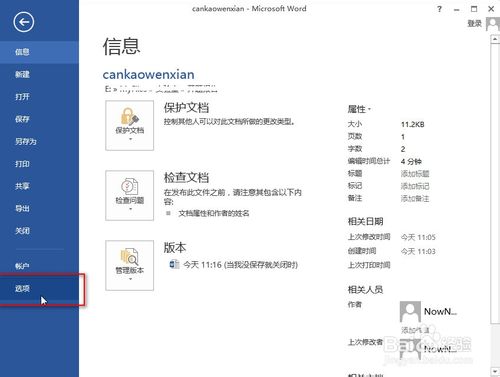Screen dimensions: 500x377
Task: Click the 添加标记 field
Action: pyautogui.click(x=415, y=186)
